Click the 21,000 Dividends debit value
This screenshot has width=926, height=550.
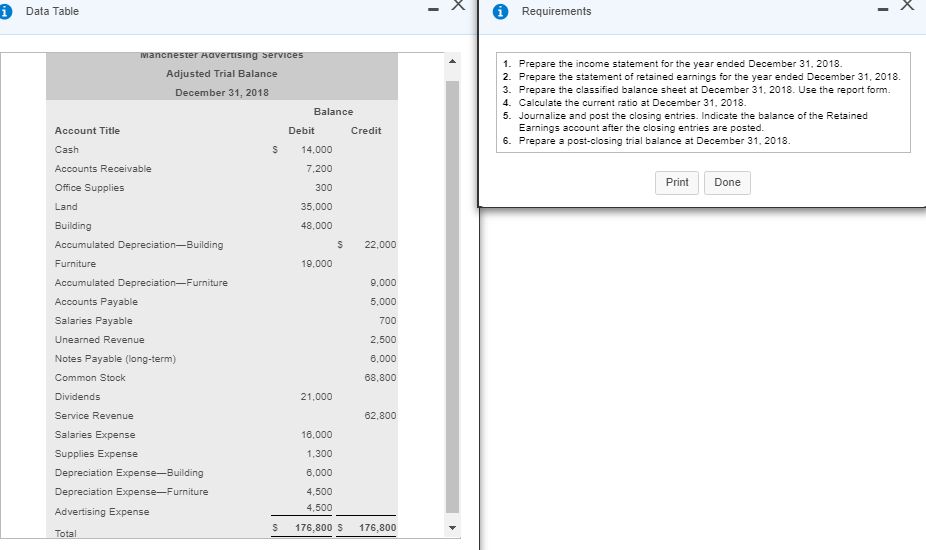(x=317, y=396)
